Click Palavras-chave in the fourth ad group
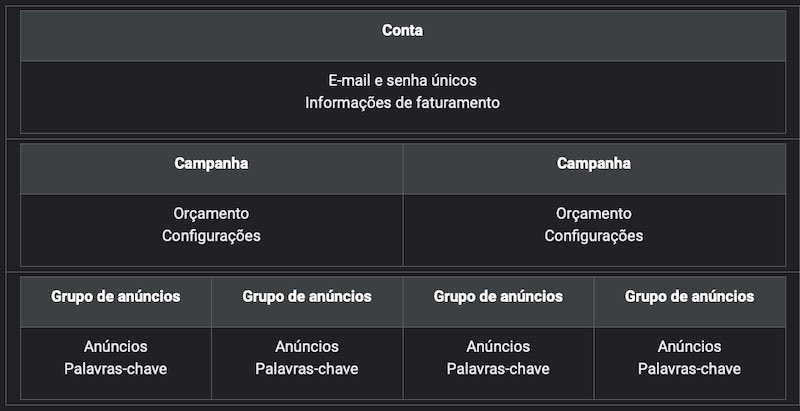 point(690,369)
